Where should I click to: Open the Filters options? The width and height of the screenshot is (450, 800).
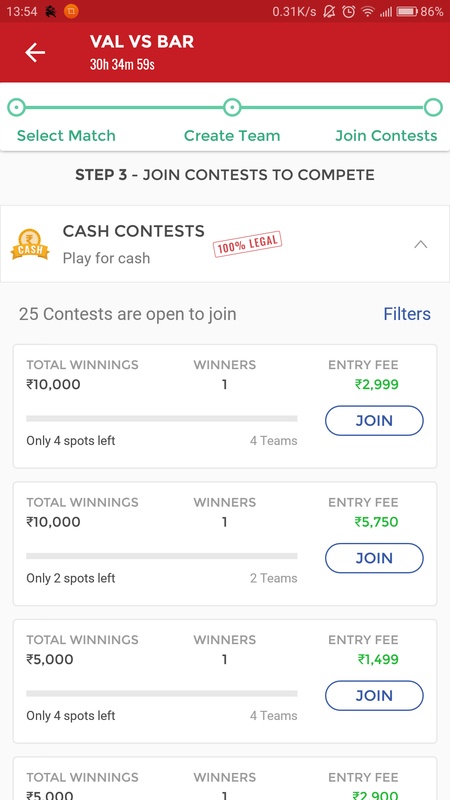[x=407, y=314]
